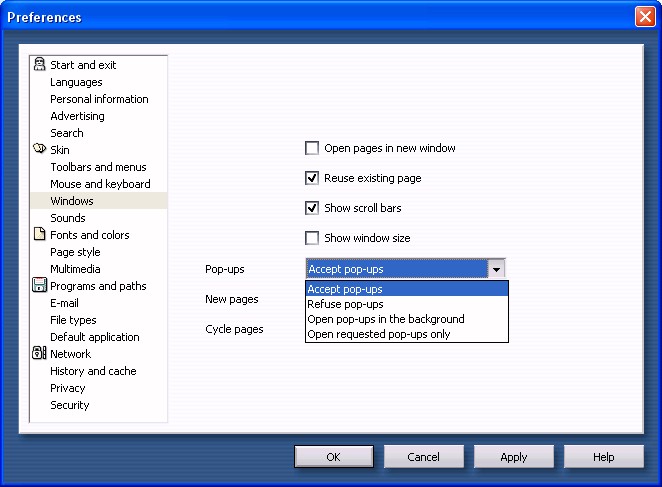Click the Apply button

pos(514,457)
